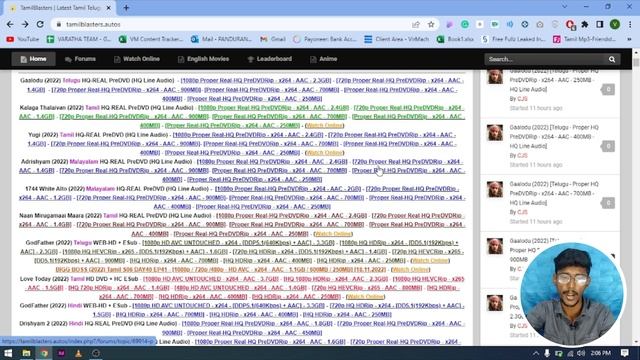Open the Grammarly green extension icon
This screenshot has width=640, height=360.
point(465,24)
